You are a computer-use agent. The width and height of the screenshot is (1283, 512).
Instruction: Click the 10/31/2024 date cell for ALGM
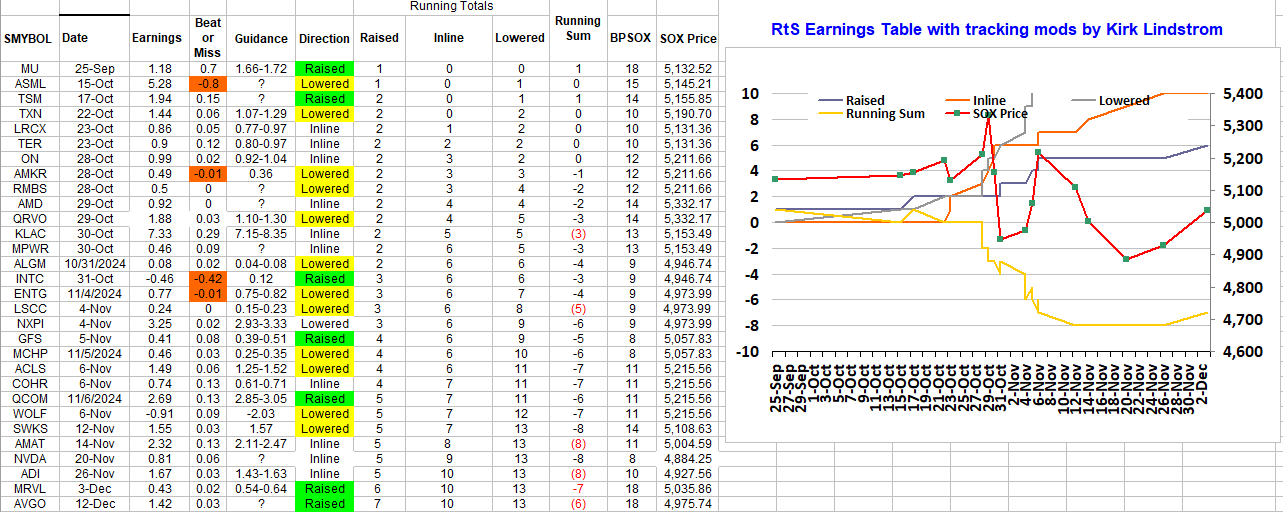tap(93, 264)
